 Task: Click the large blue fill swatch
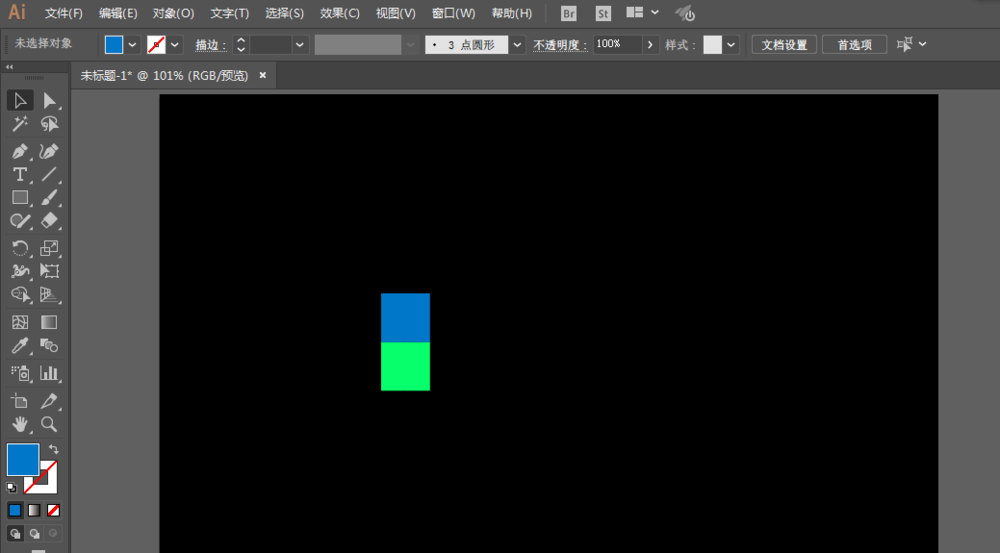click(x=23, y=460)
